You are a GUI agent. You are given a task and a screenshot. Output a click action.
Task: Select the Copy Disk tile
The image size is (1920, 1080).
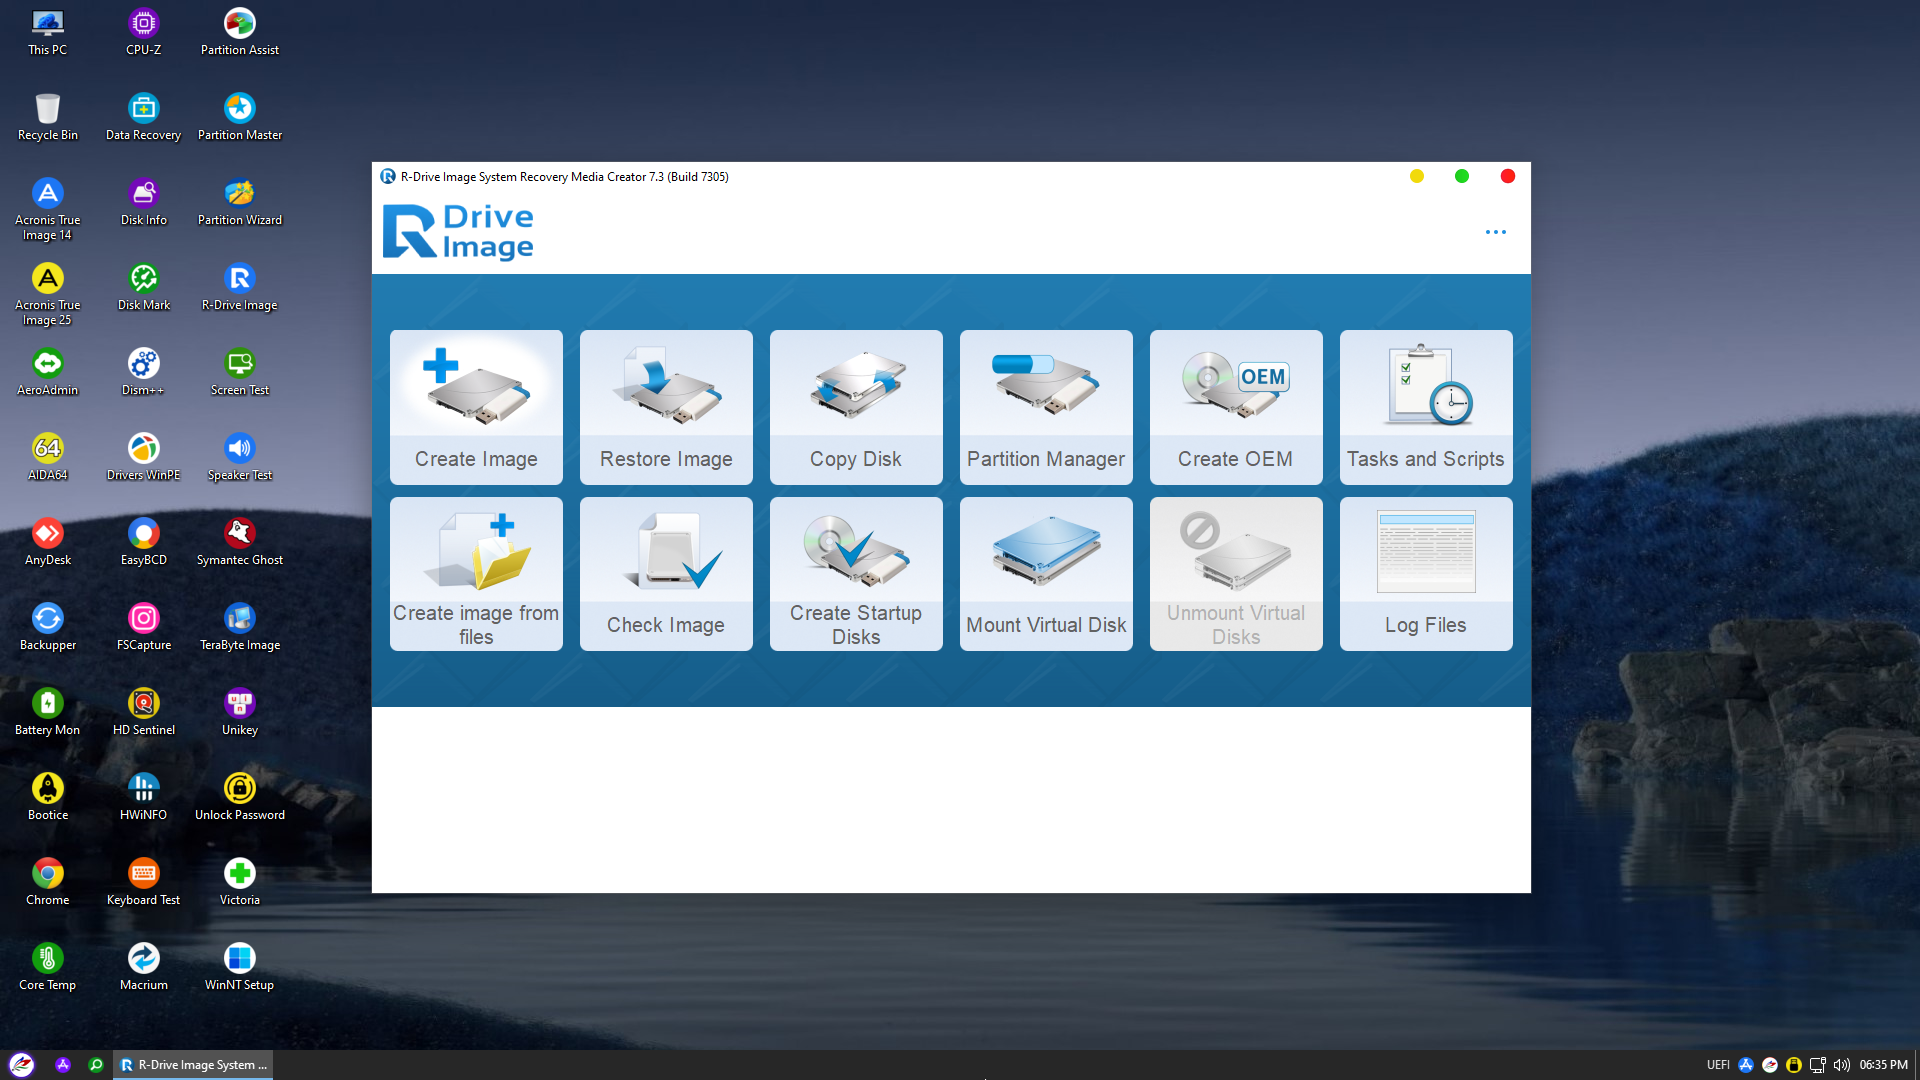click(x=856, y=407)
